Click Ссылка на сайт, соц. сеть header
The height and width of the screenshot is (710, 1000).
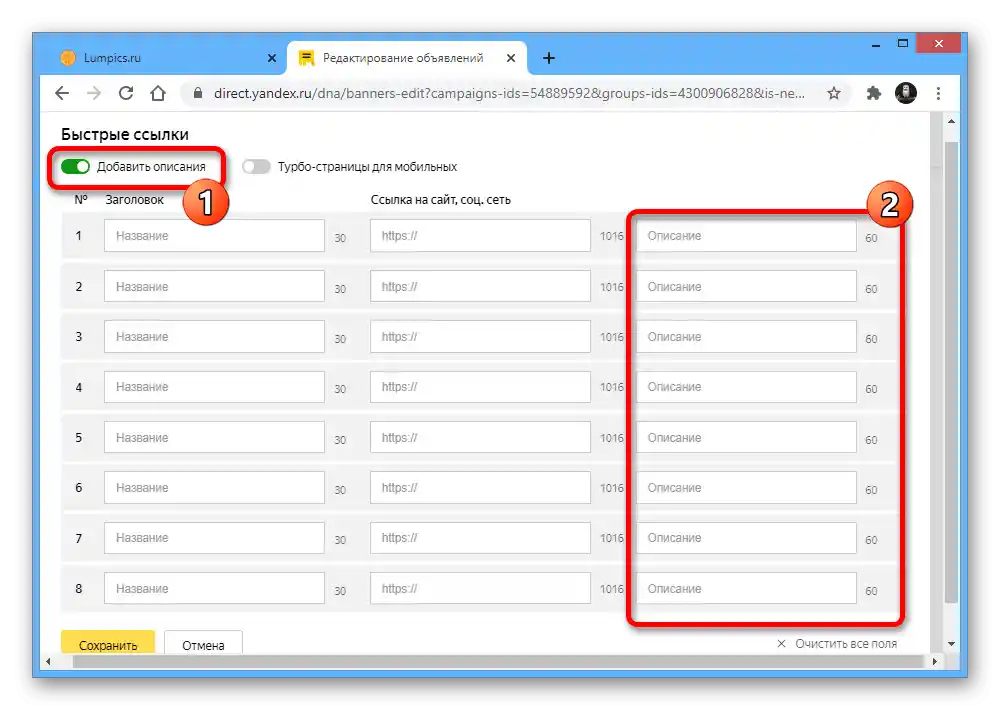coord(441,200)
